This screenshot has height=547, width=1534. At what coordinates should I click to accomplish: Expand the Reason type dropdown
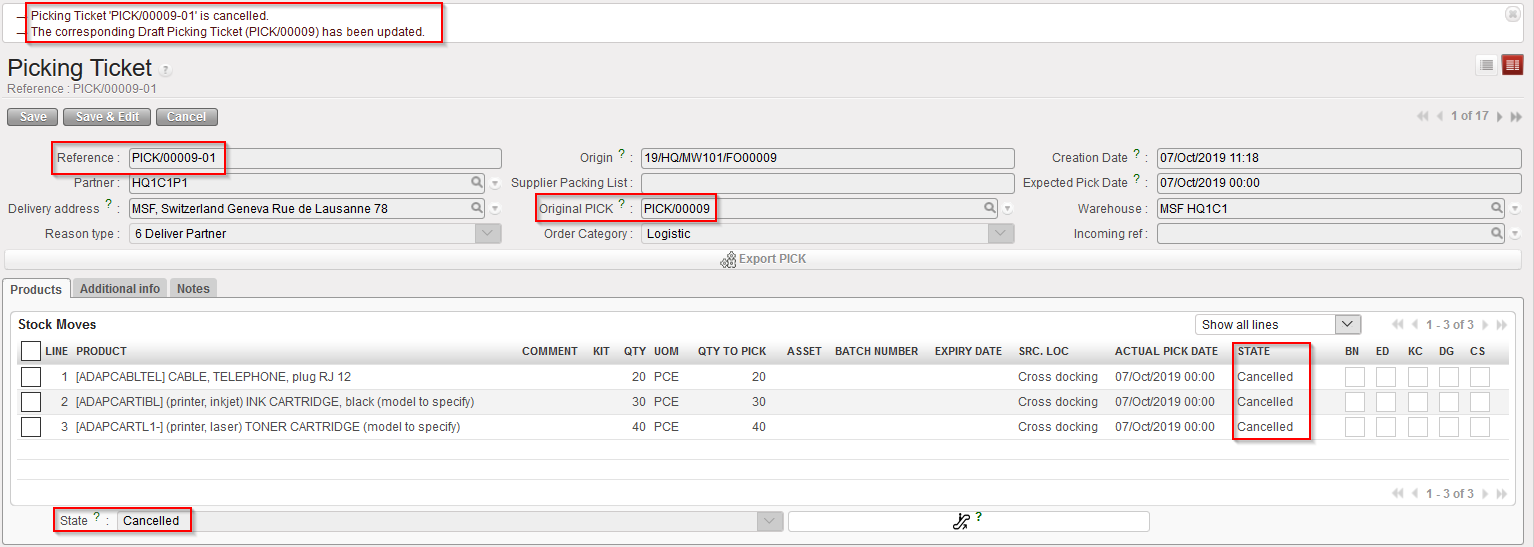point(487,233)
